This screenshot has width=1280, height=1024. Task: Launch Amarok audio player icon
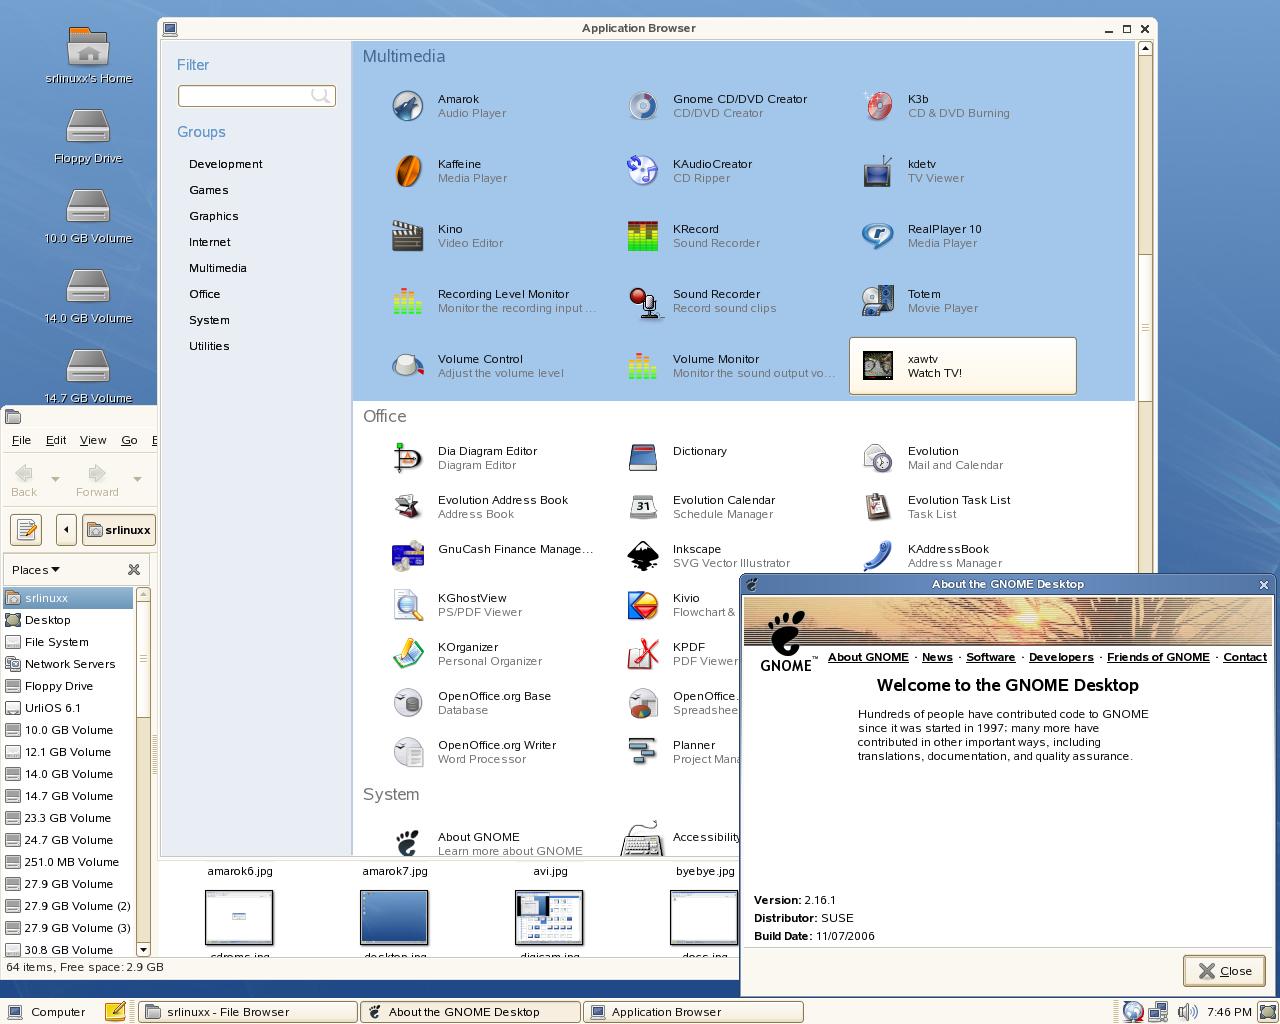[x=407, y=106]
